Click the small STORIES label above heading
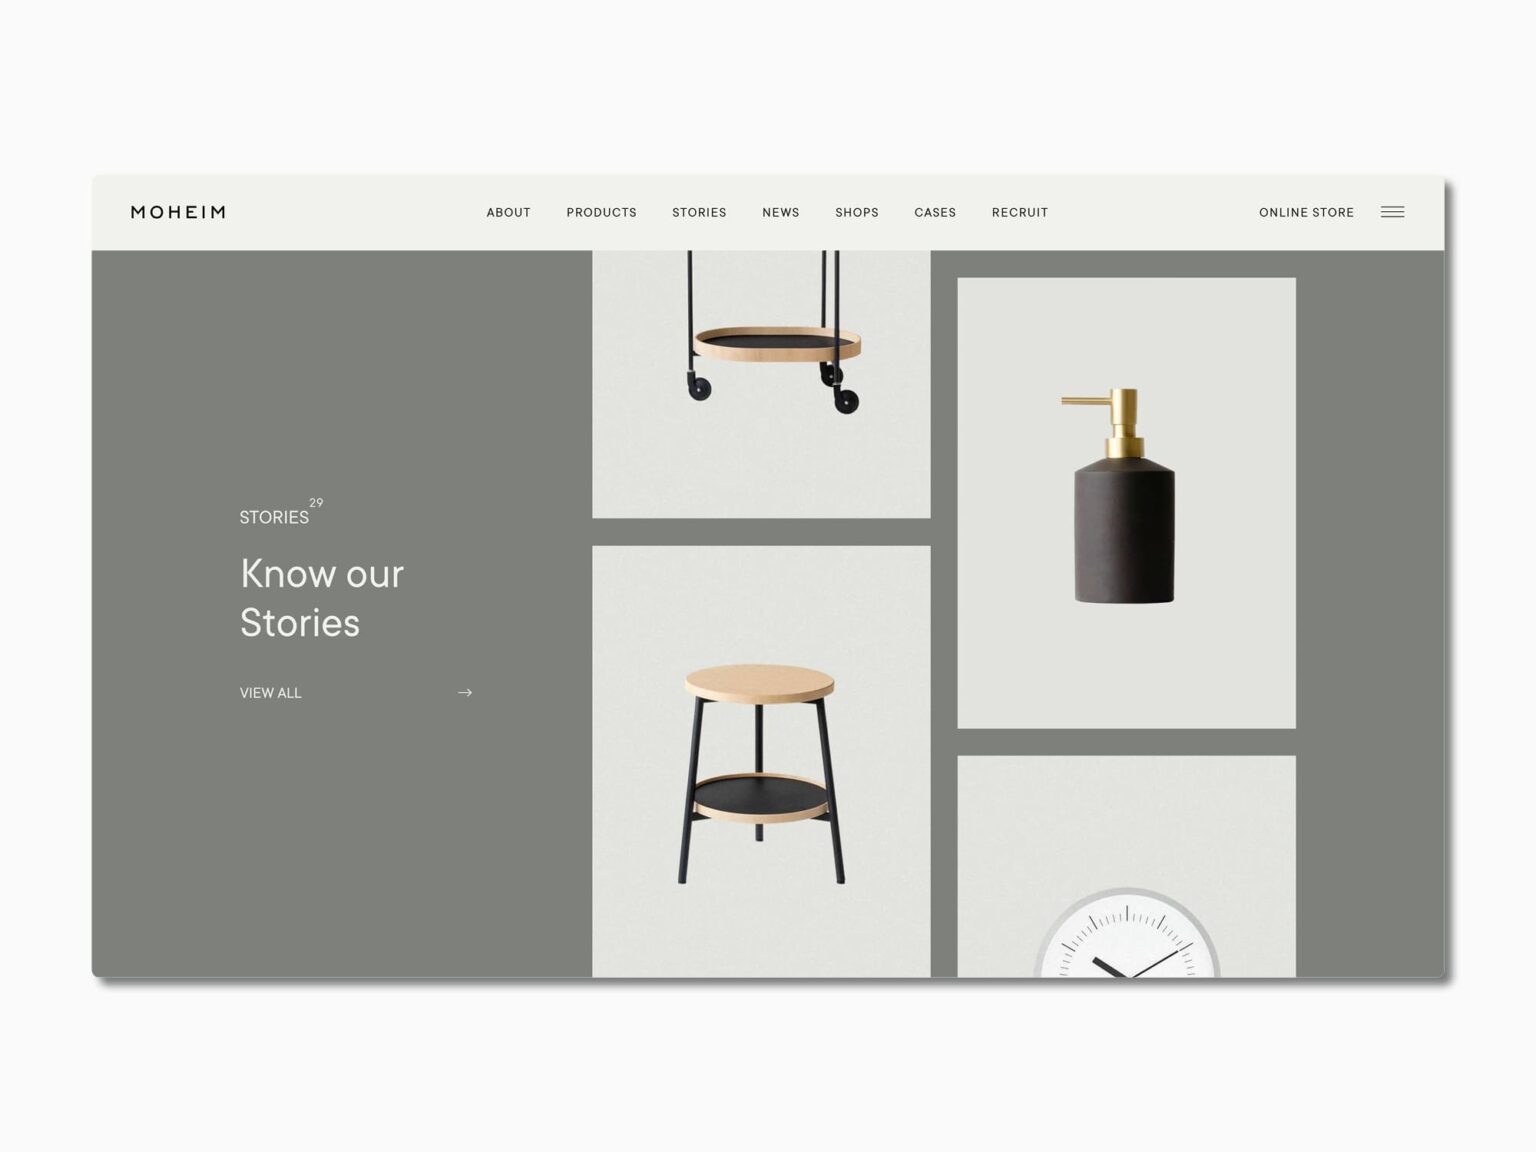The image size is (1536, 1152). point(273,517)
